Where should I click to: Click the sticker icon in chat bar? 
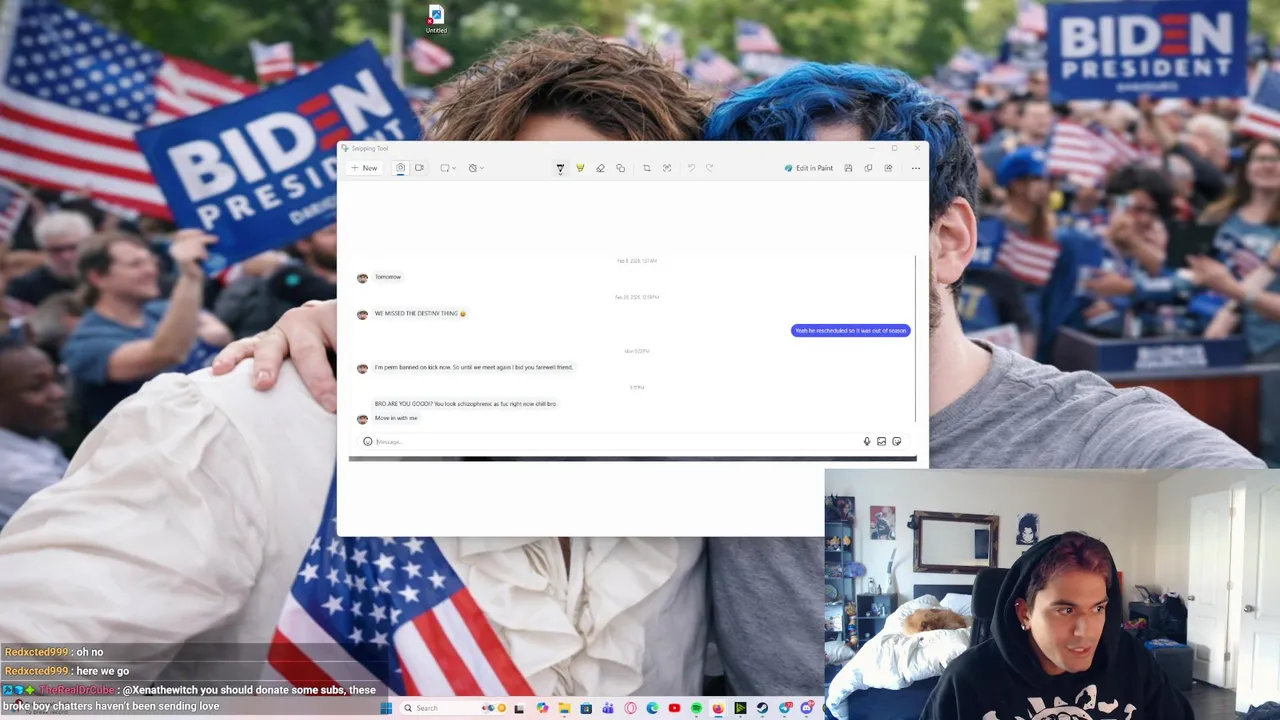(896, 441)
